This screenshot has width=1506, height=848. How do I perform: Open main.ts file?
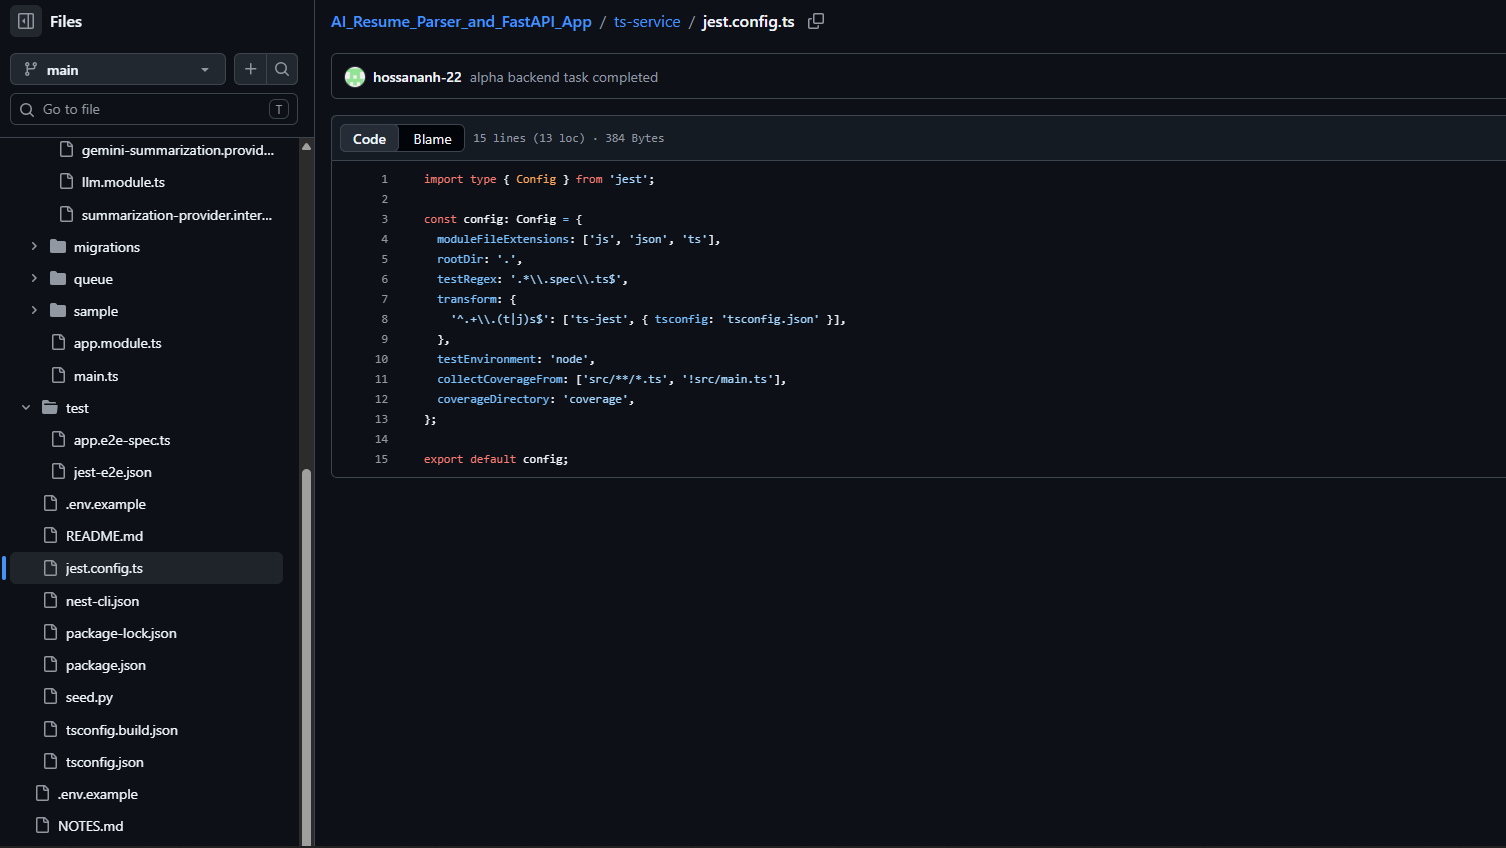tap(96, 376)
